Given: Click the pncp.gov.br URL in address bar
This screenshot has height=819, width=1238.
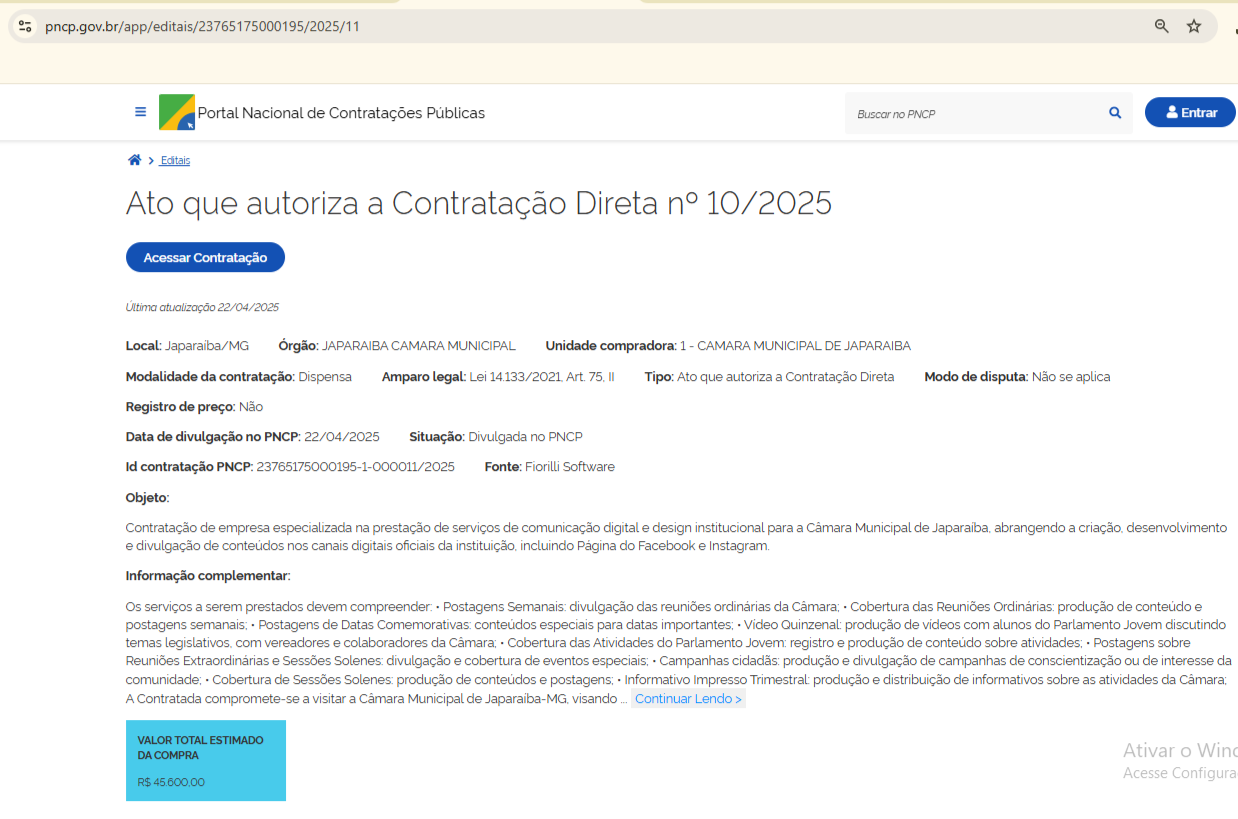Looking at the screenshot, I should [x=202, y=27].
